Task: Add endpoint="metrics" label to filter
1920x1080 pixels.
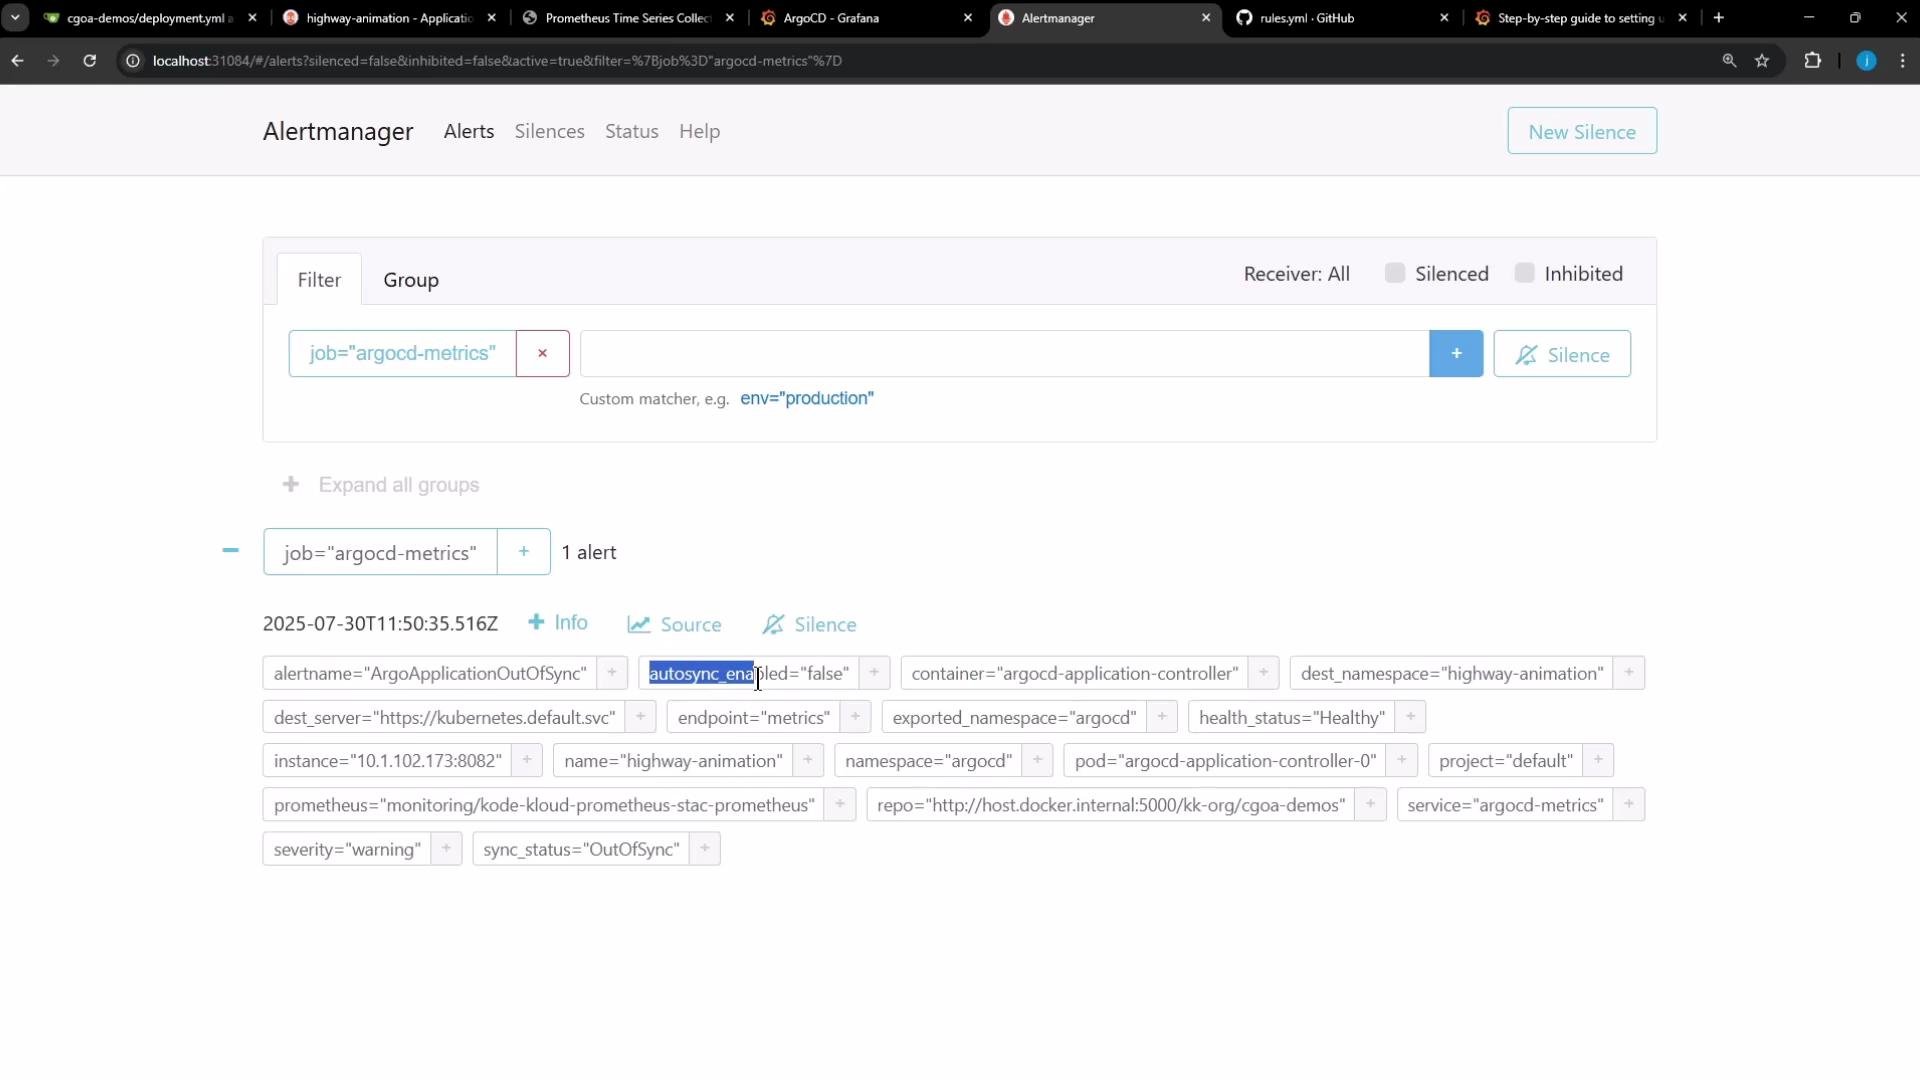Action: (855, 717)
